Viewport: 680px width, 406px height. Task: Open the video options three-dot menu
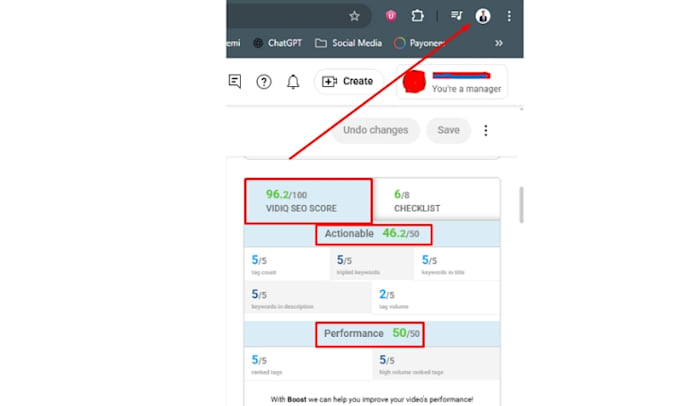click(486, 131)
